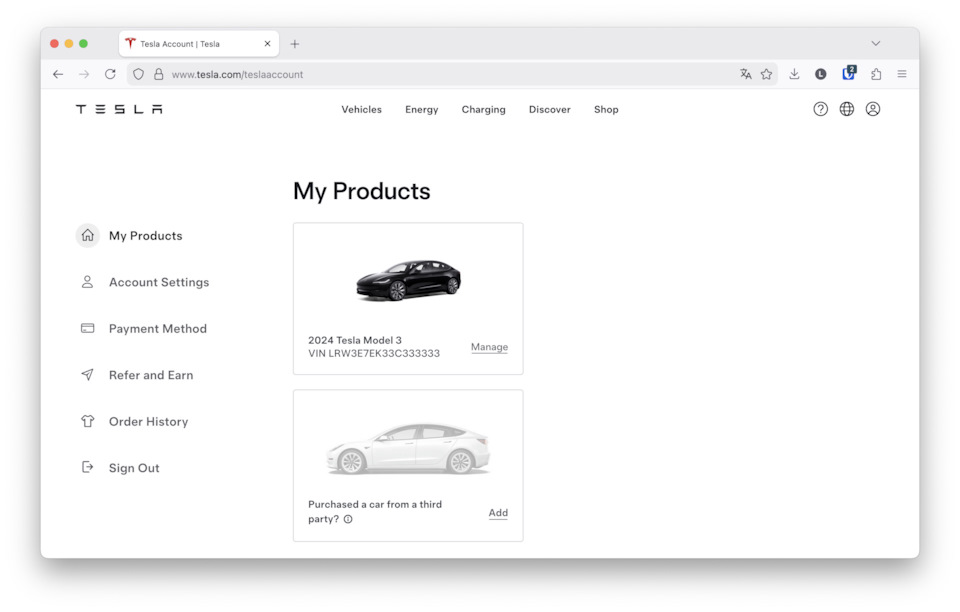This screenshot has width=960, height=612.
Task: Open the Discover menu
Action: [550, 110]
